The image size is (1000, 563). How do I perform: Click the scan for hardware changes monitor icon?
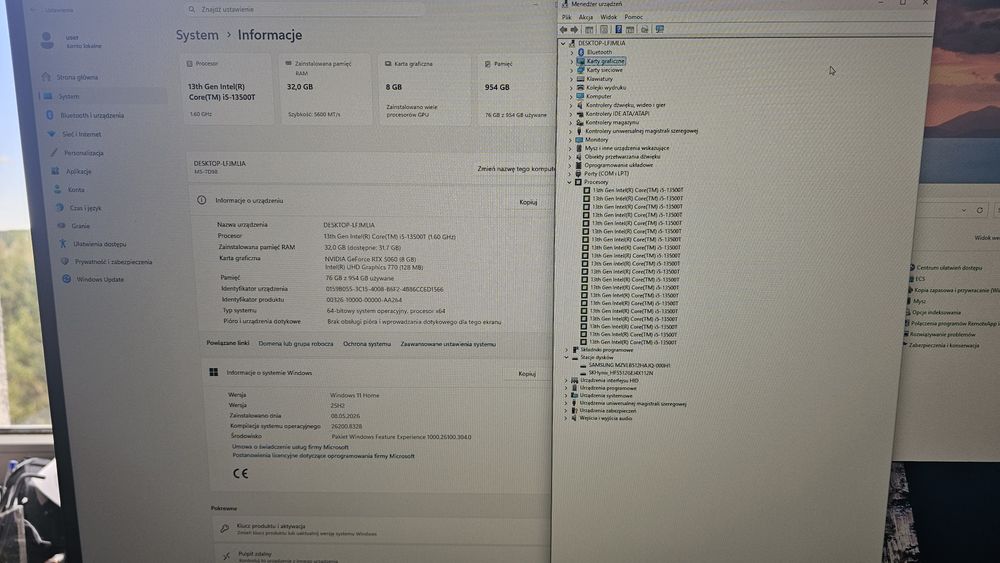[x=659, y=29]
